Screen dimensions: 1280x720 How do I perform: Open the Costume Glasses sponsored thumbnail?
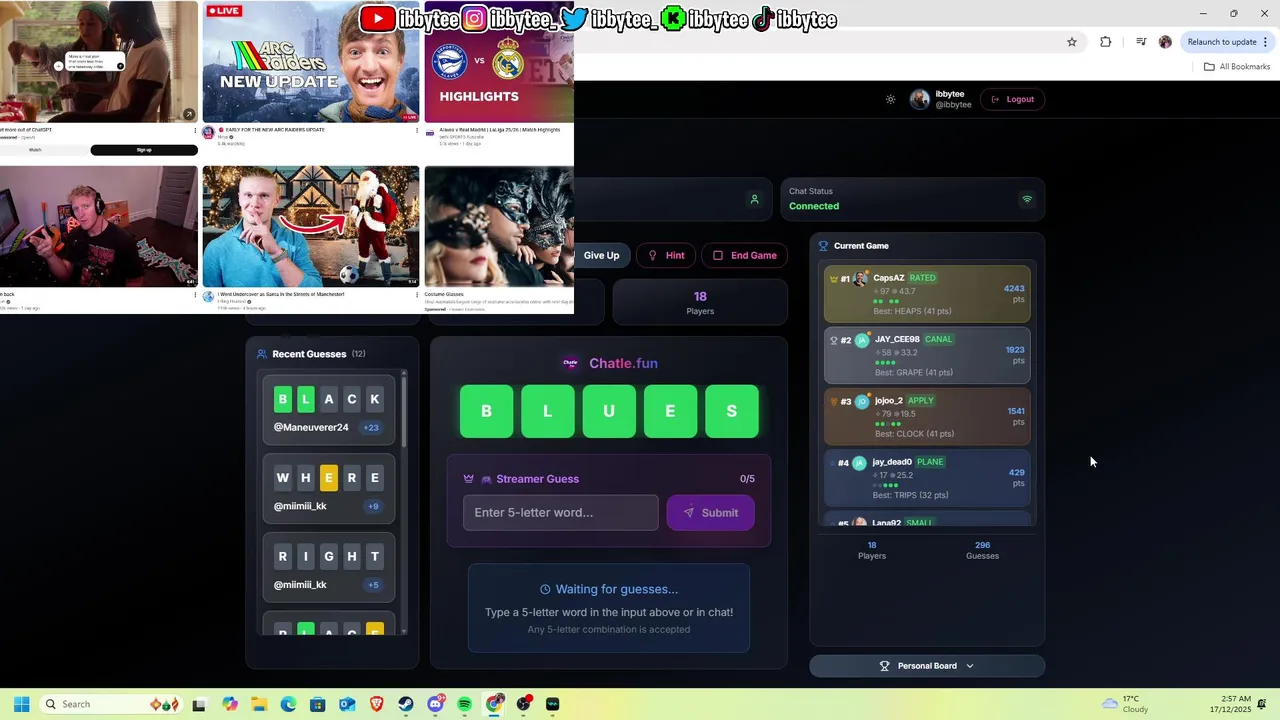point(499,227)
